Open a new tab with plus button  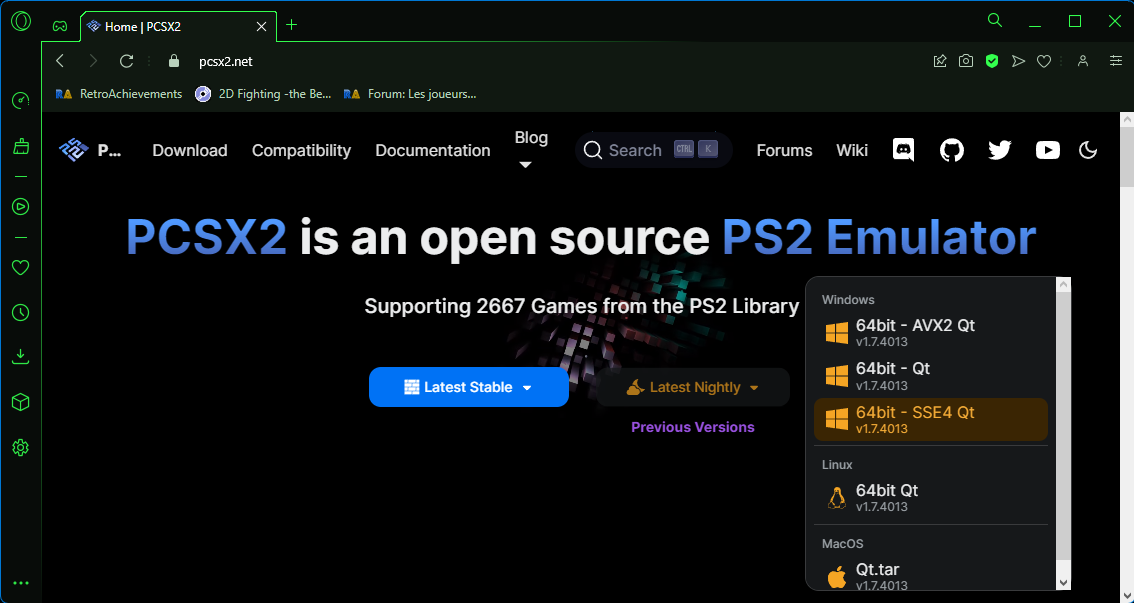291,25
